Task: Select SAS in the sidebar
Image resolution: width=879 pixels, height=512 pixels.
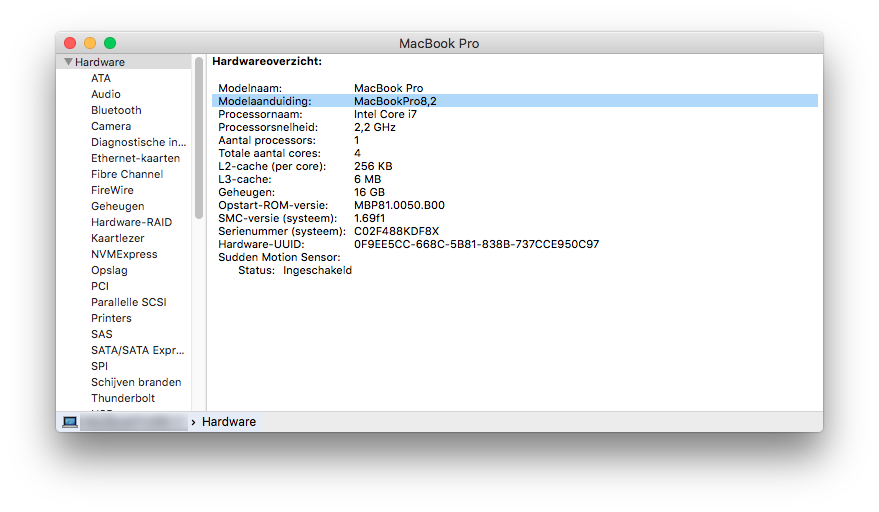Action: pyautogui.click(x=101, y=334)
